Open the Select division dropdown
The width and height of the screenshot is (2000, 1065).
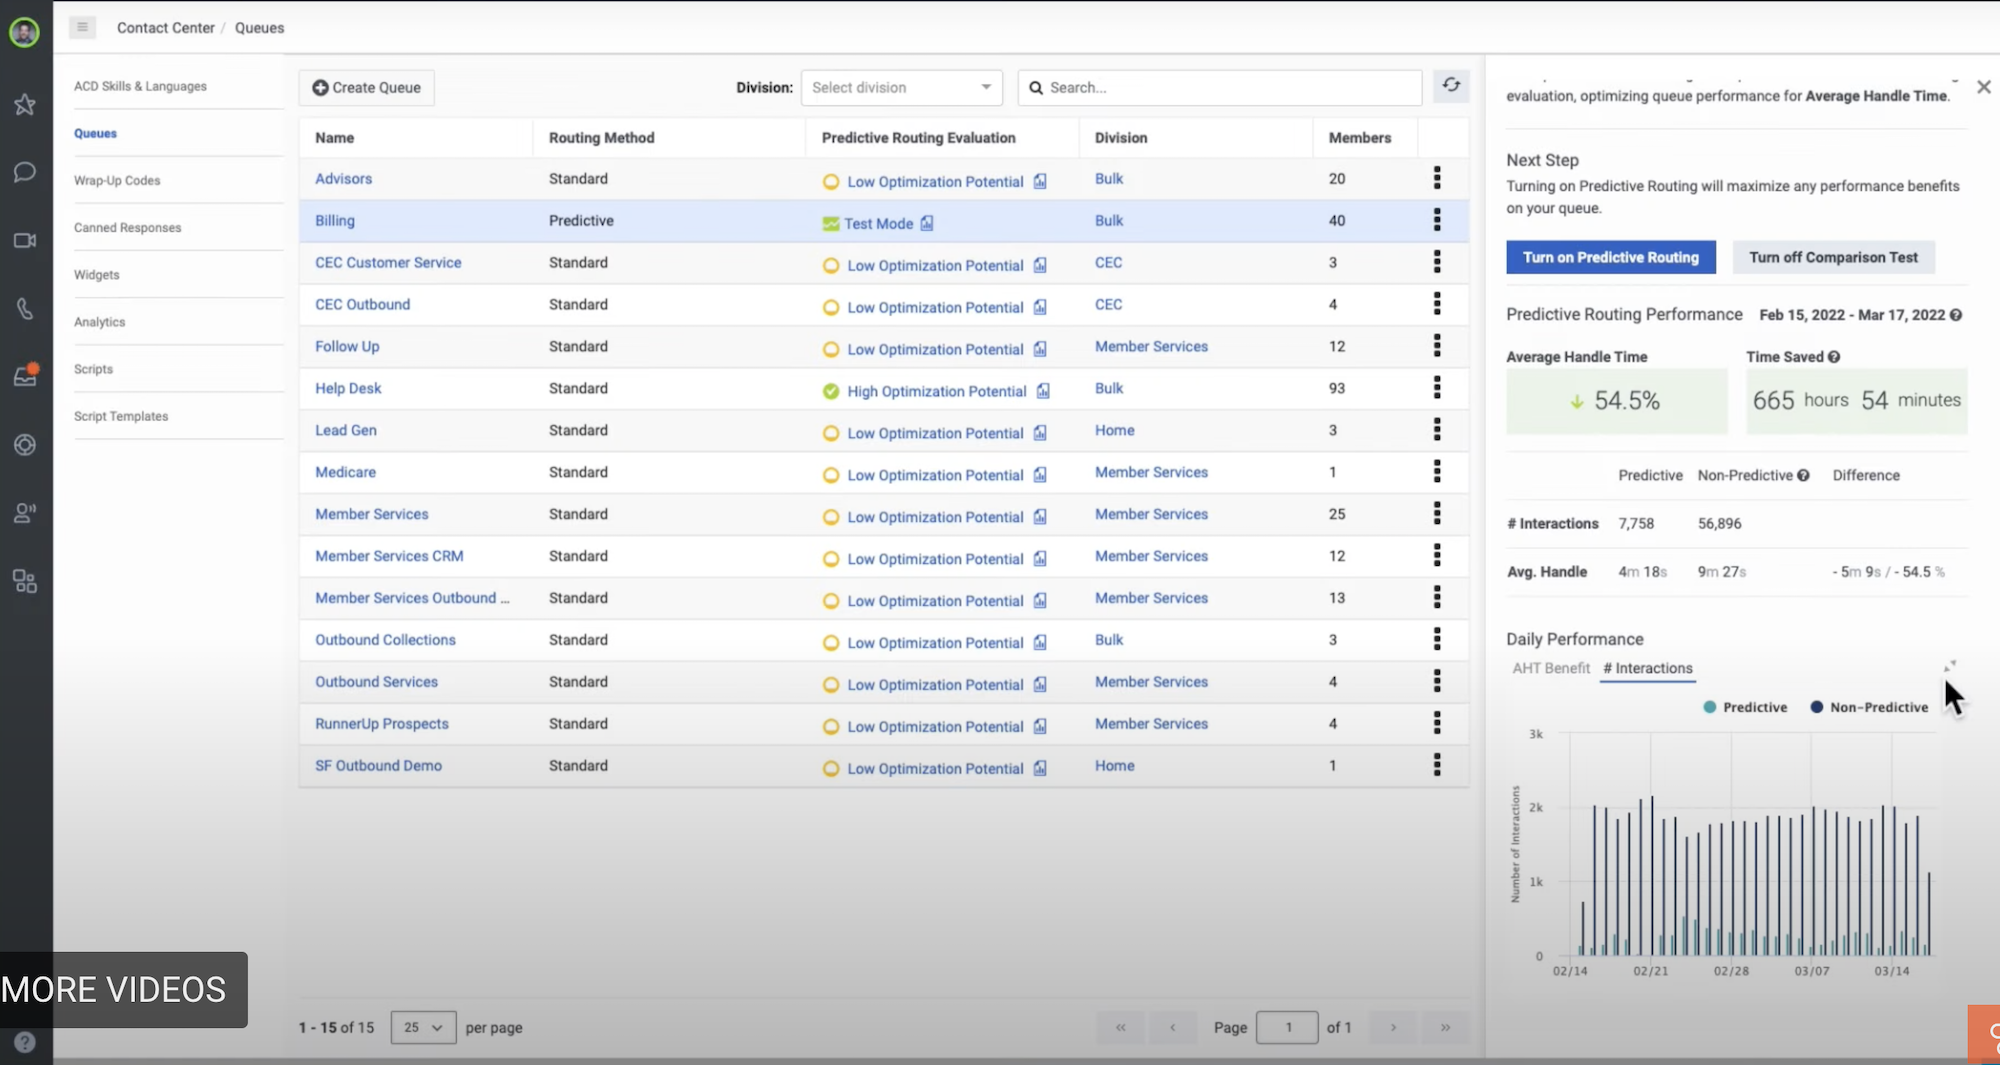pos(901,87)
